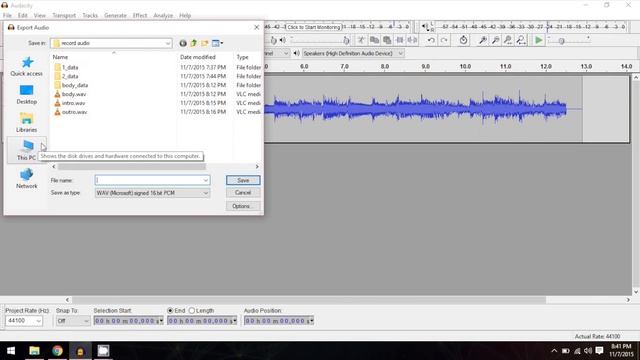Click the Zoom In magnifier
This screenshot has height=360, width=640.
click(482, 40)
